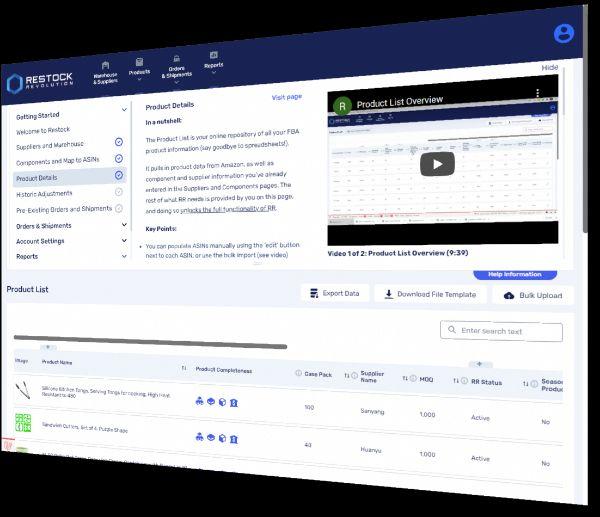
Task: Click fourth completeness icon in Tongs row
Action: click(234, 403)
